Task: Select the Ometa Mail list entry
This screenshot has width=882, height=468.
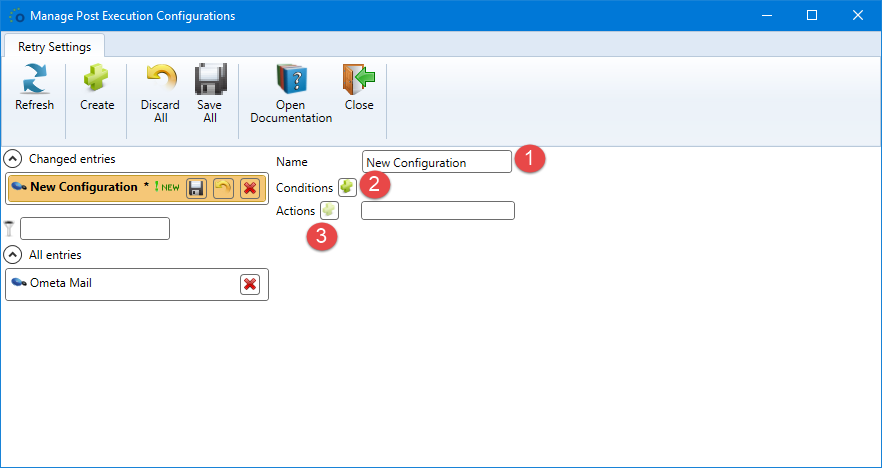Action: (137, 284)
